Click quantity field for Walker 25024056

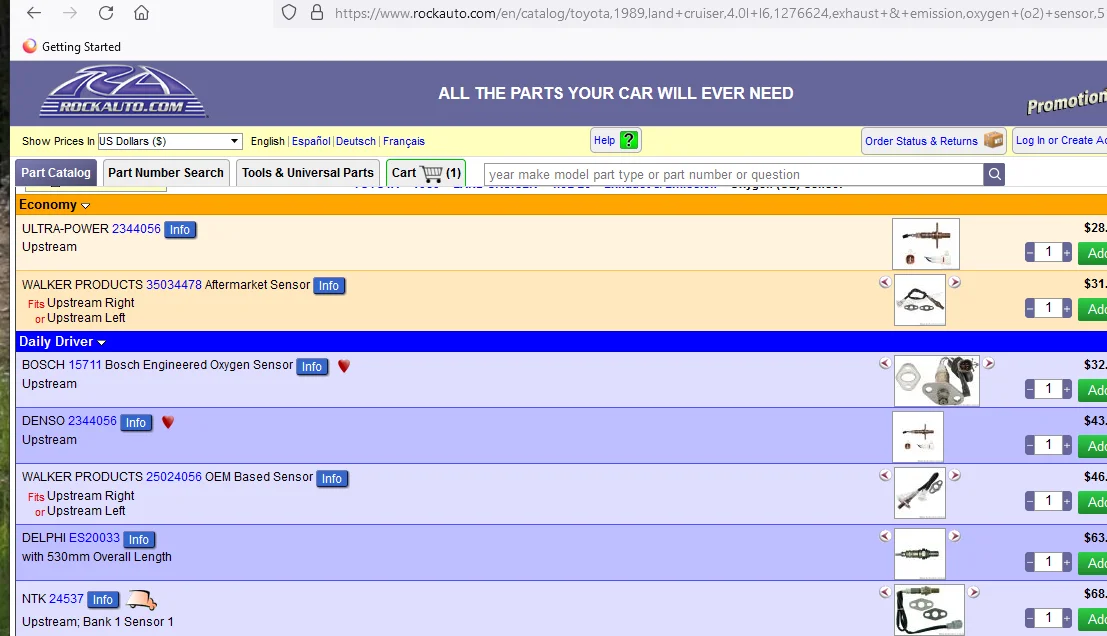(1048, 501)
